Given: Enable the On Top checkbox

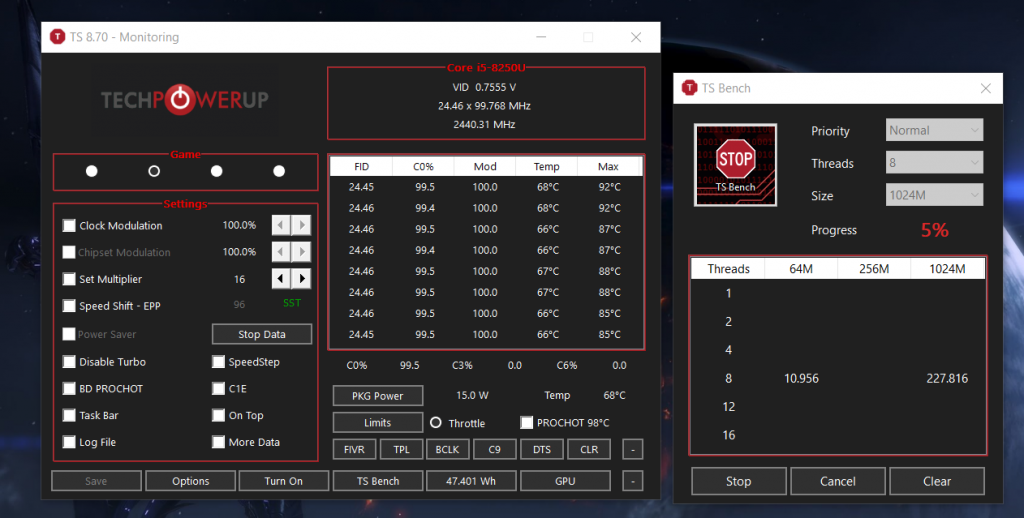Looking at the screenshot, I should coord(218,415).
